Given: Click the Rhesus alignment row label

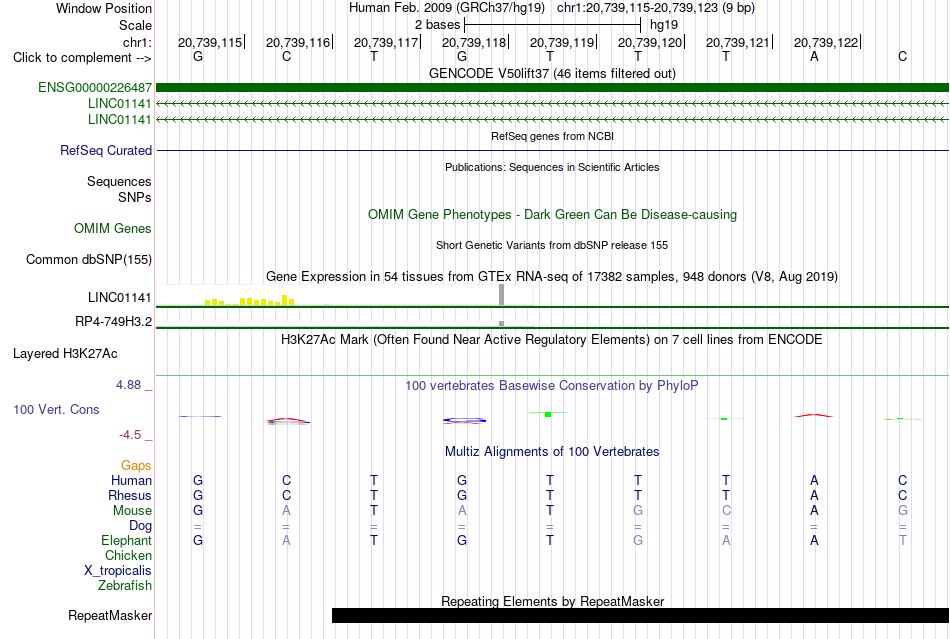Looking at the screenshot, I should [130, 495].
